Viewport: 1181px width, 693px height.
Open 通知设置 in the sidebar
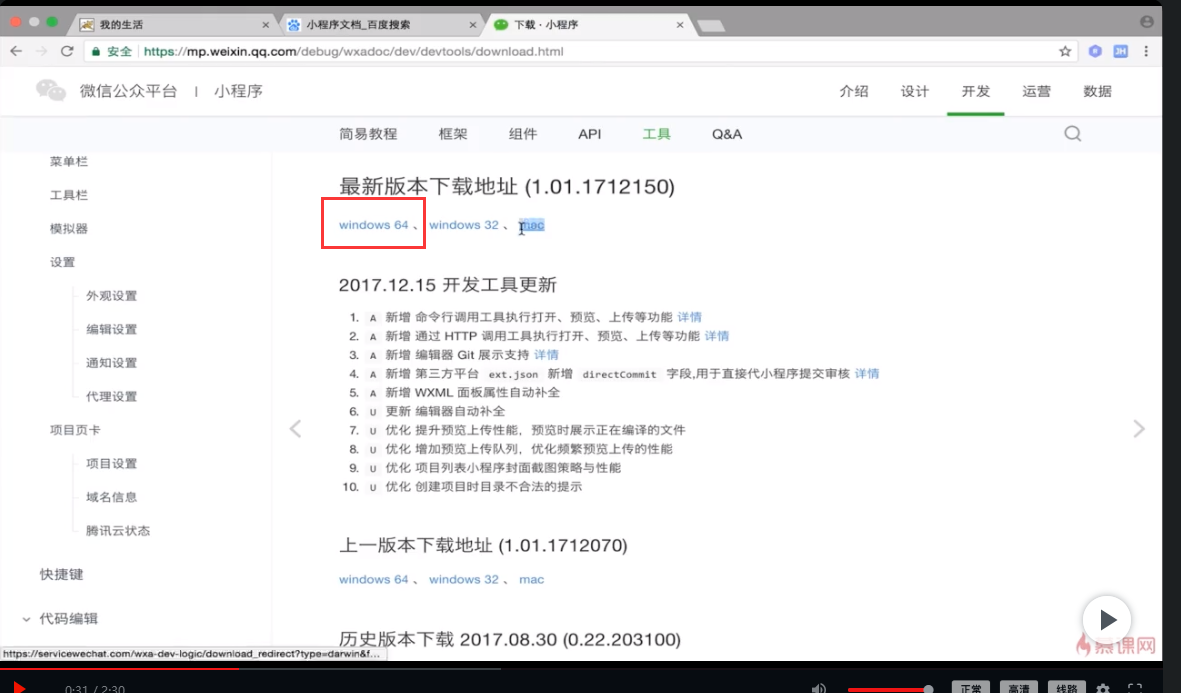pos(111,363)
